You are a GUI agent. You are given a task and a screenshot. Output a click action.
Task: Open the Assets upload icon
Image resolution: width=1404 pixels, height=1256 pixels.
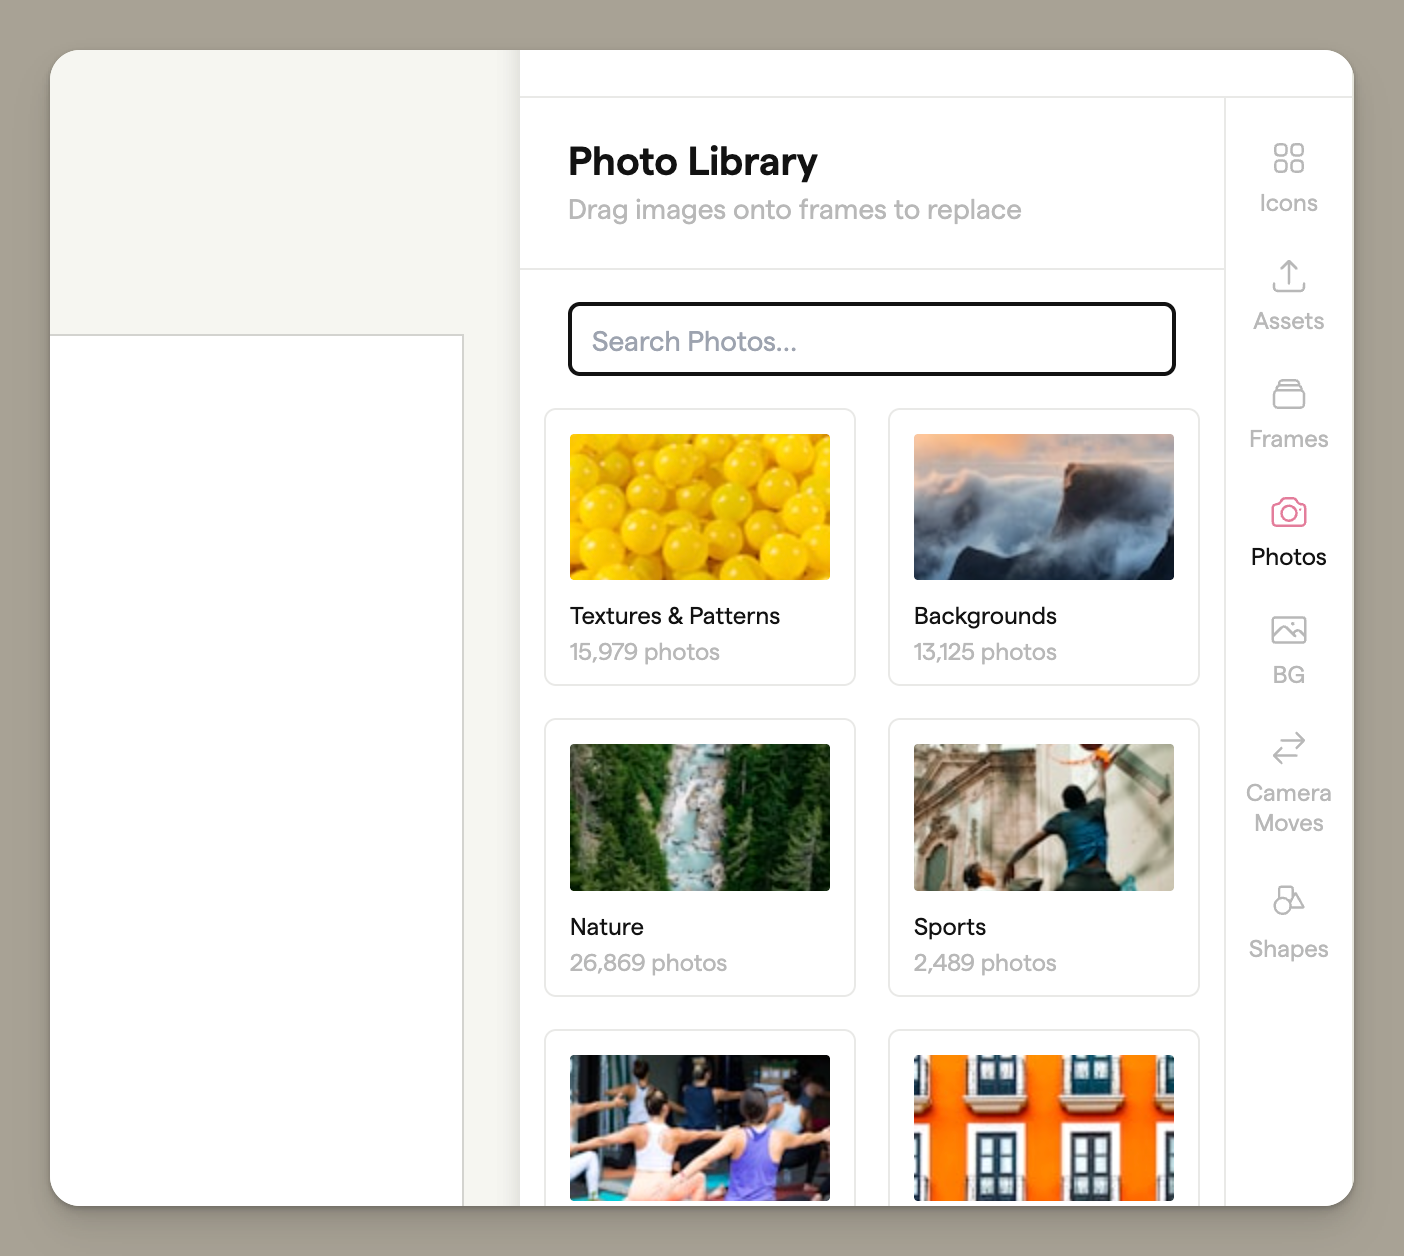click(1288, 276)
